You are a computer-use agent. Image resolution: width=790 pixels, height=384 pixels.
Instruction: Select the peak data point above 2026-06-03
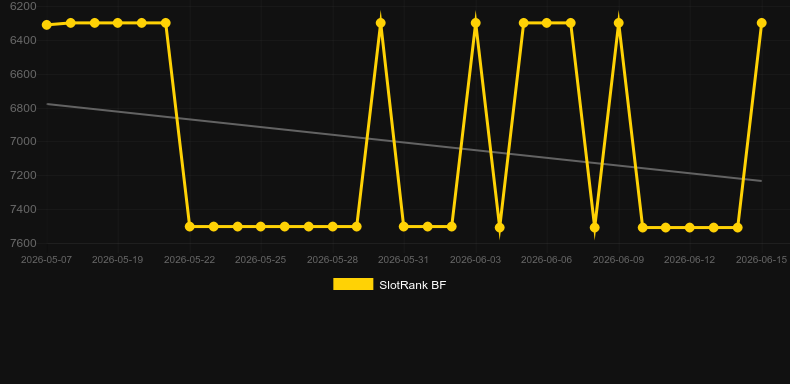pos(476,23)
